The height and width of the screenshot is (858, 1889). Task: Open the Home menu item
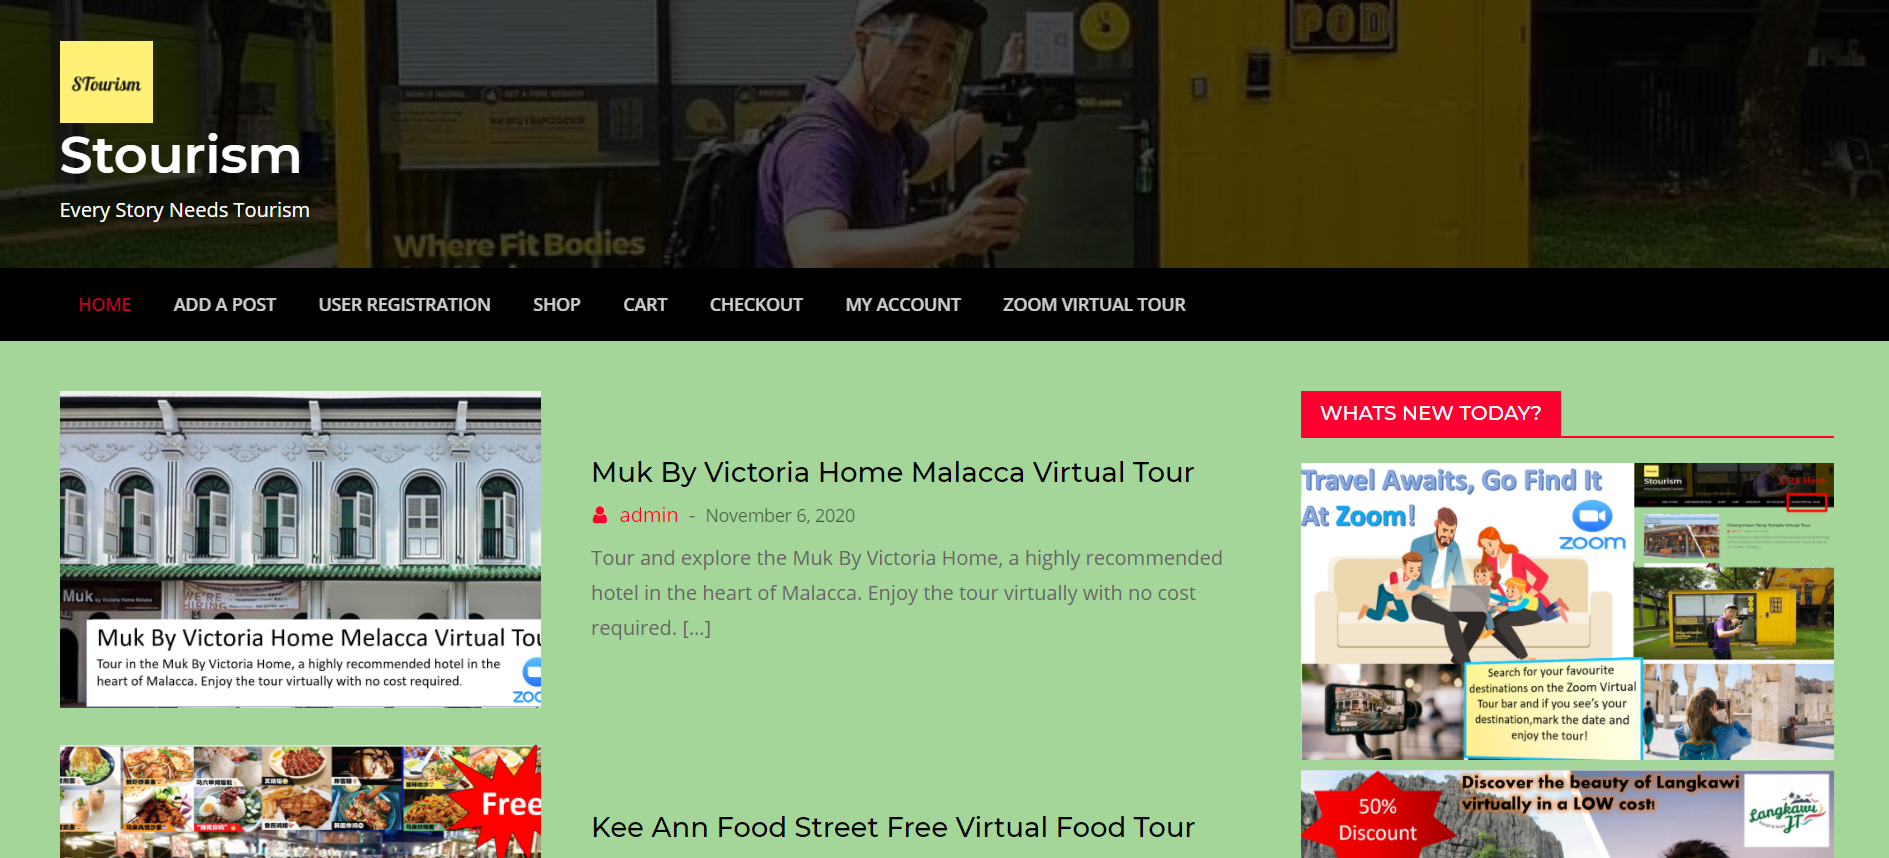pos(105,305)
